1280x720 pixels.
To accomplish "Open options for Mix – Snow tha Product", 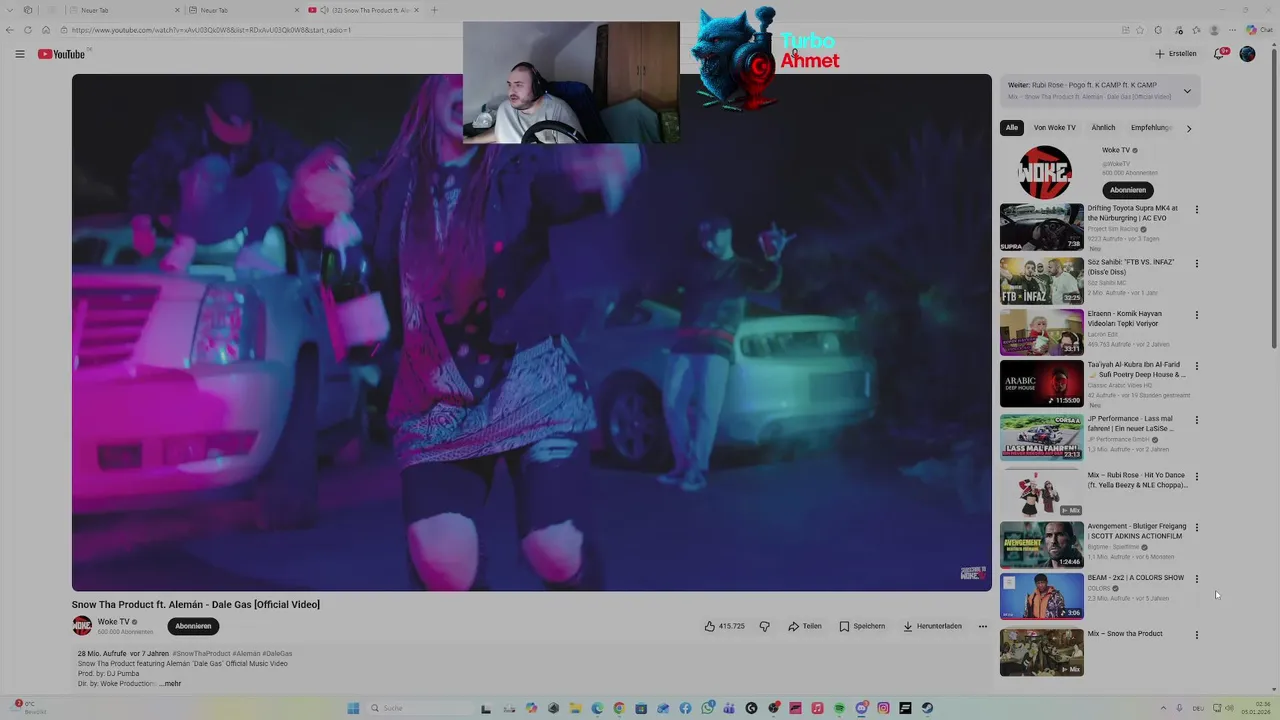I will click(1197, 635).
